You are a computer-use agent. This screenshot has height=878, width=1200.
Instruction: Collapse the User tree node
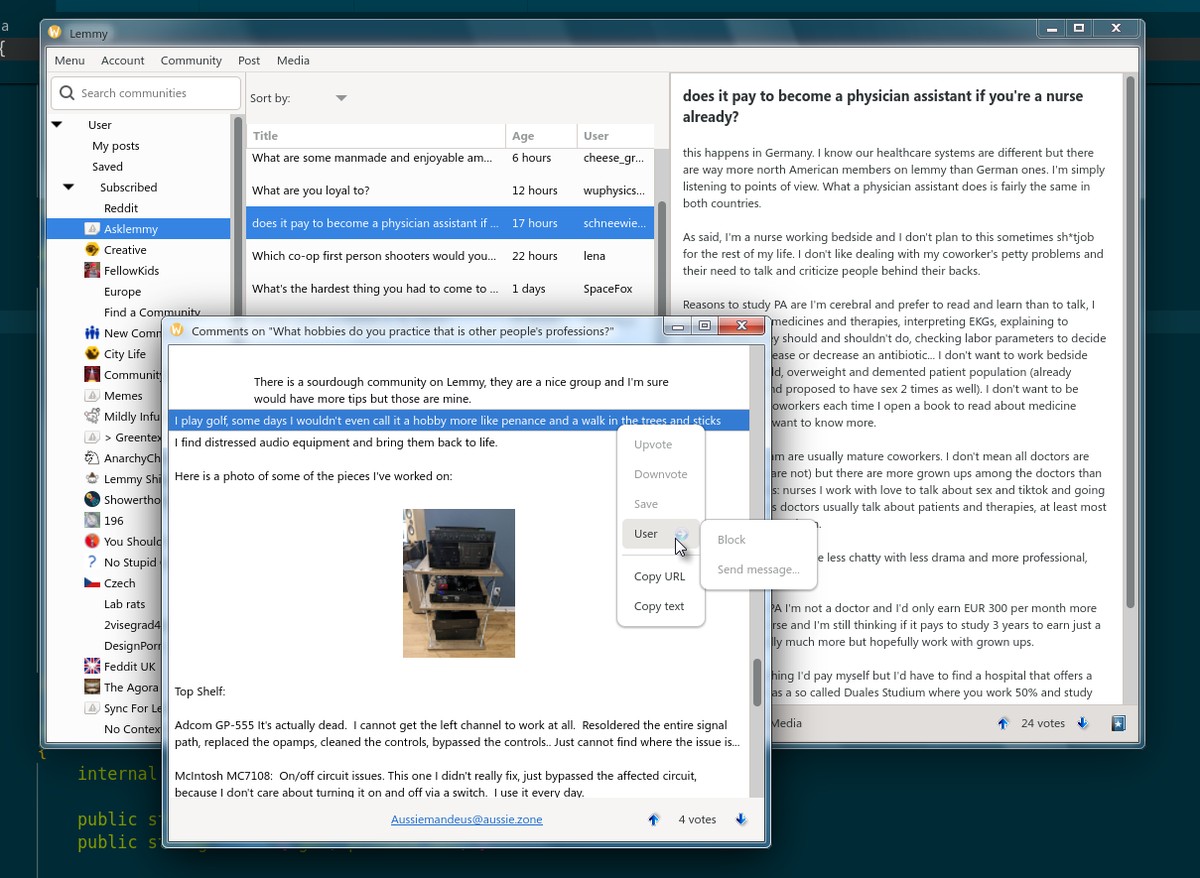click(57, 125)
